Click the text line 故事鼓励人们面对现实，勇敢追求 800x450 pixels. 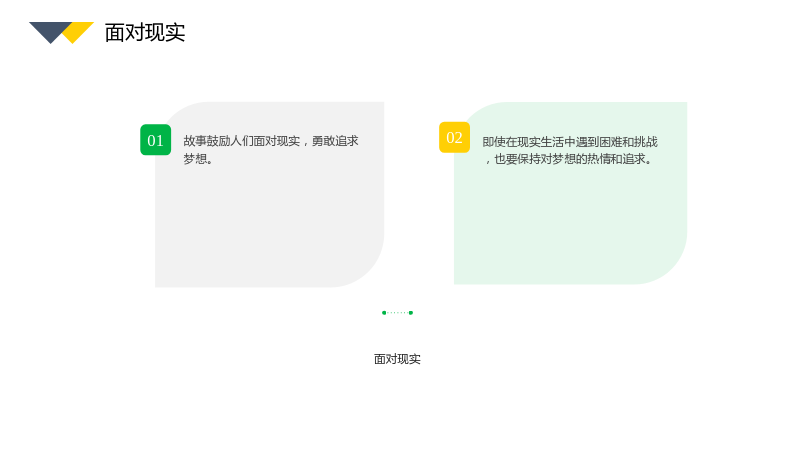271,141
